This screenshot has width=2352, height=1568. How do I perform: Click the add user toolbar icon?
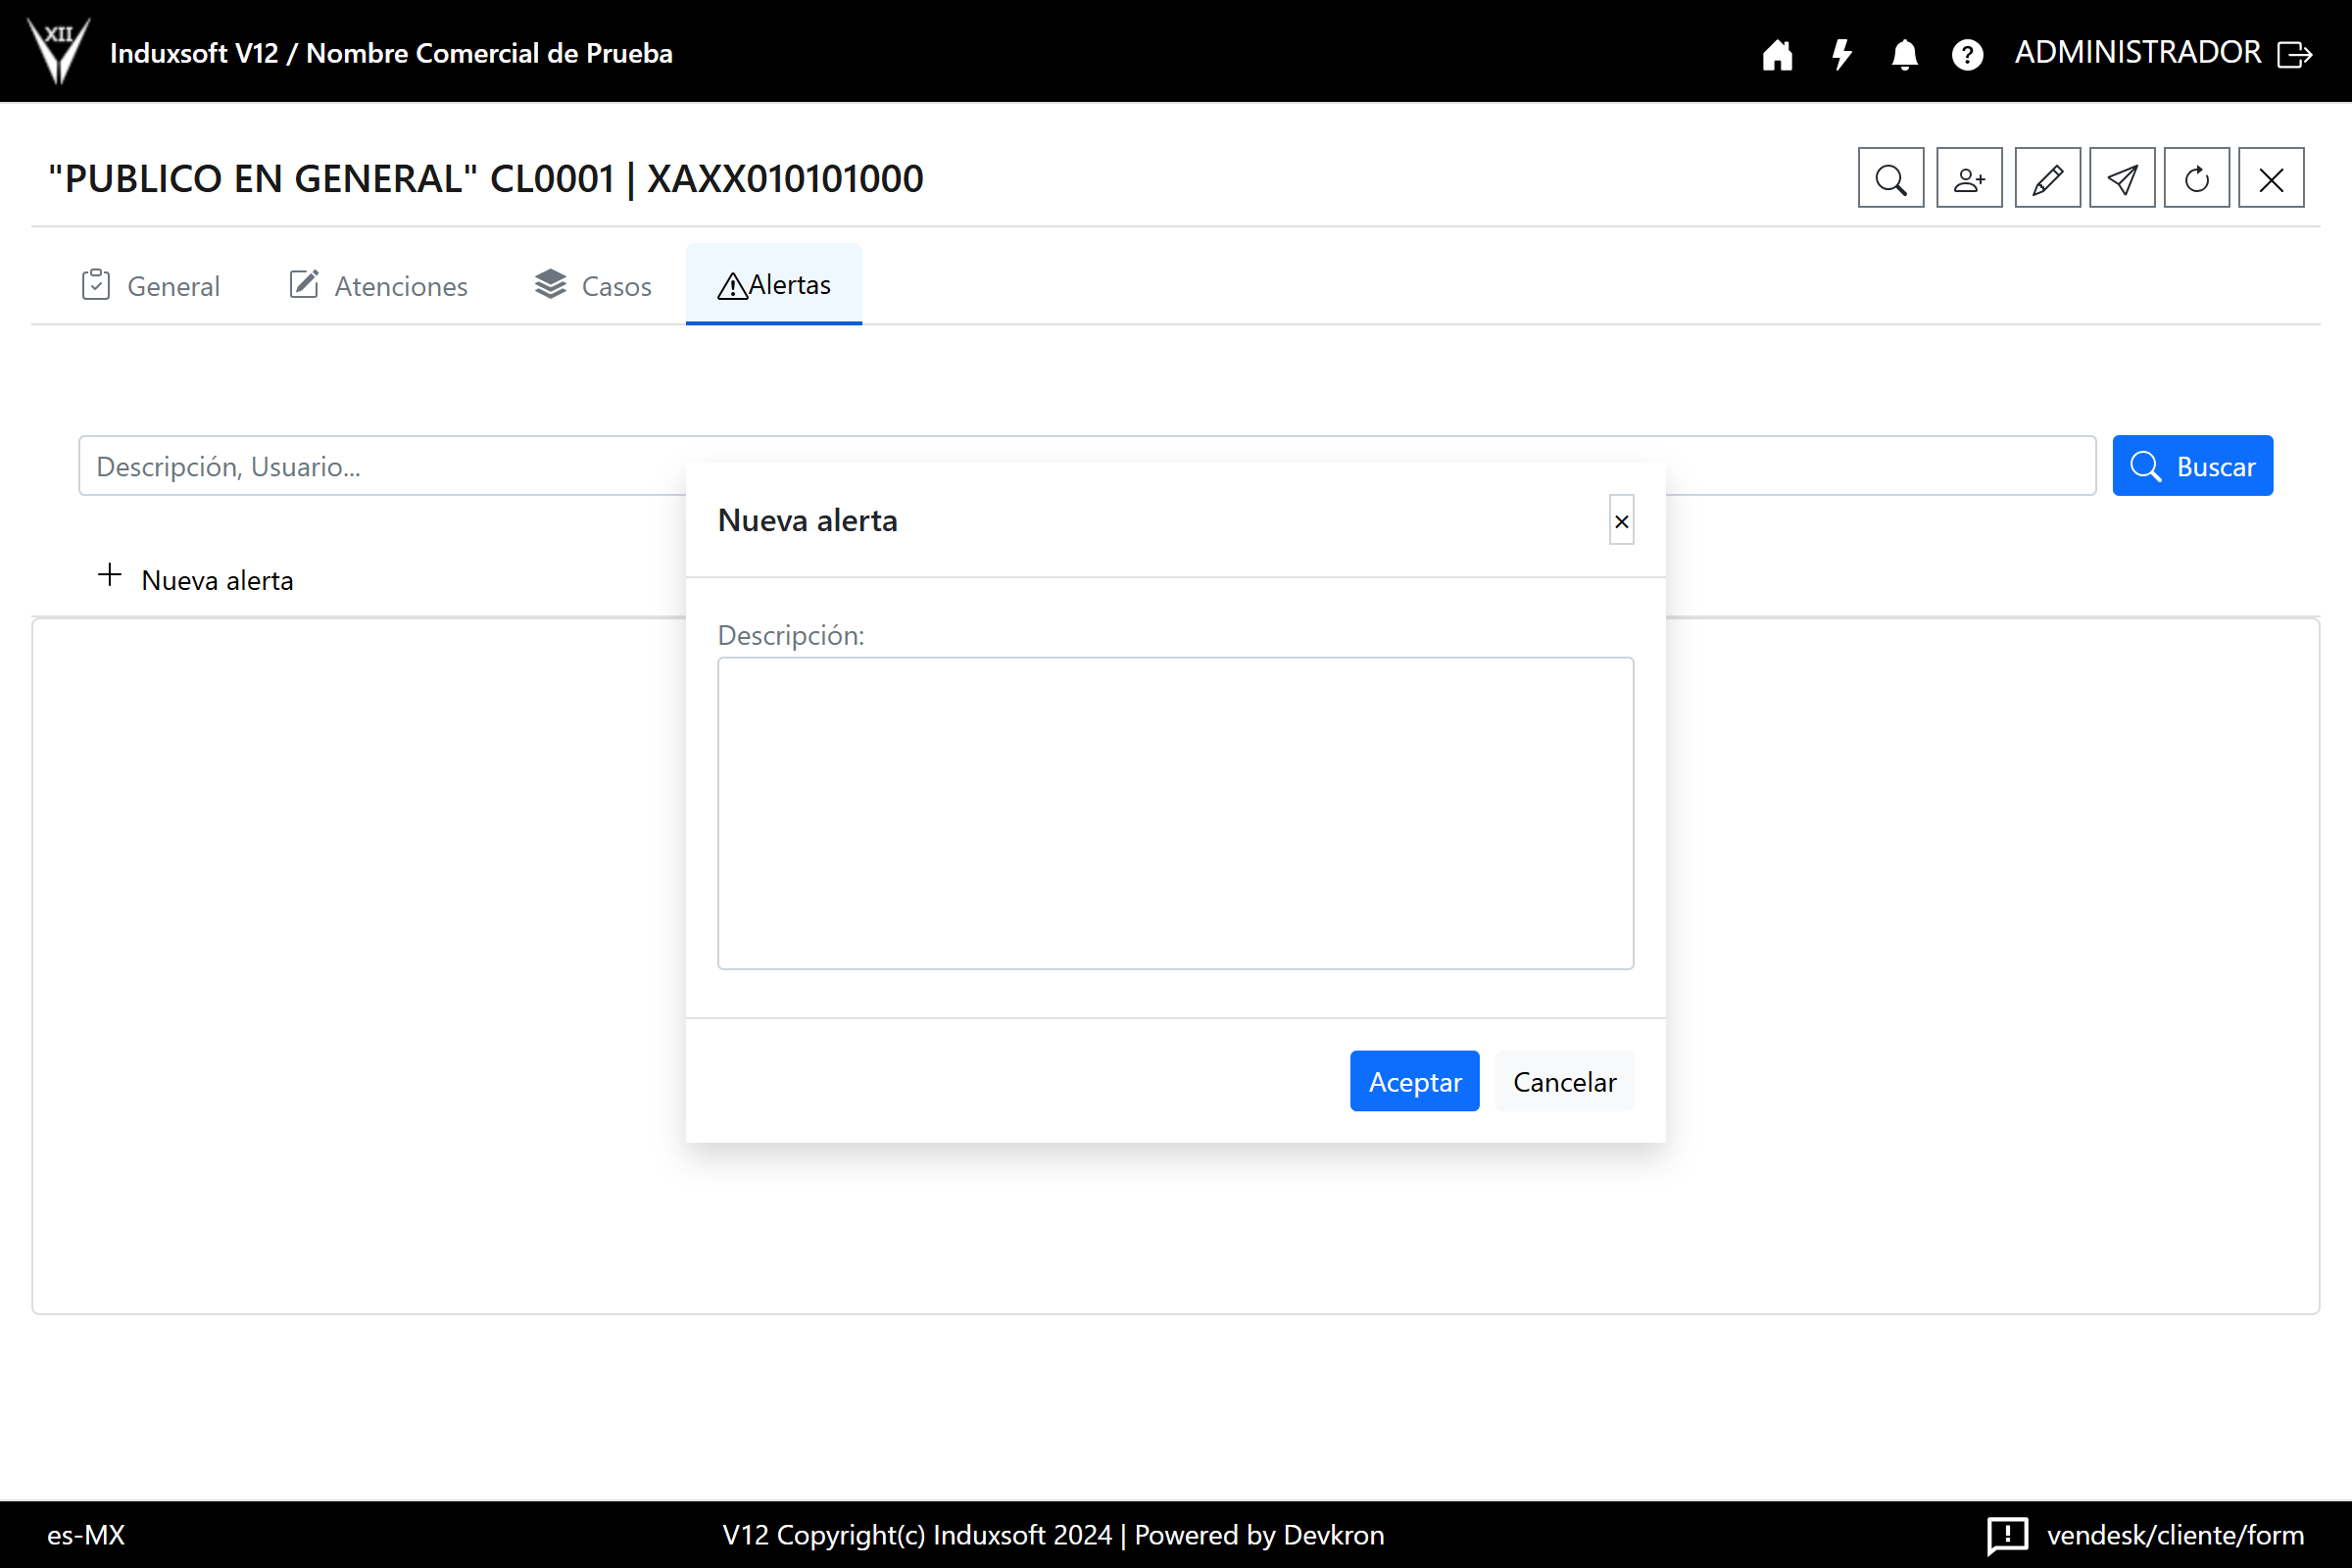point(1968,179)
